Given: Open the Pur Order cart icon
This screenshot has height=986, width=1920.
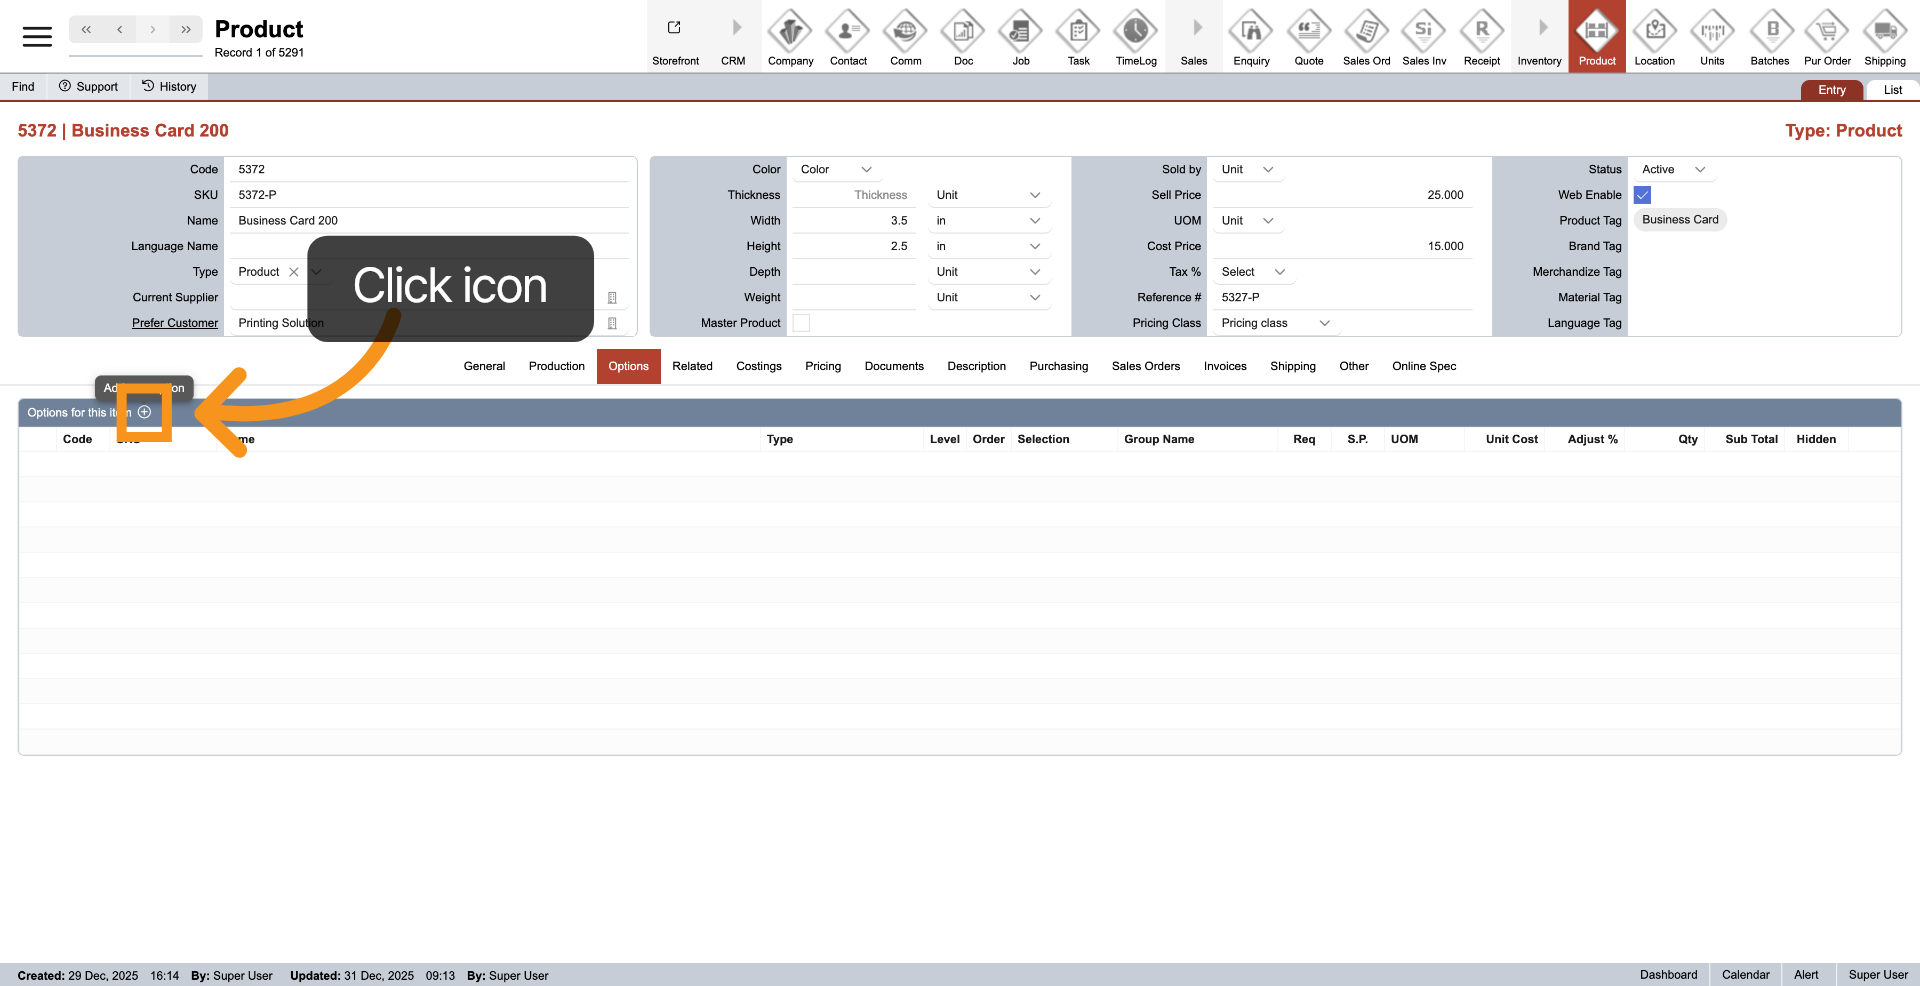Looking at the screenshot, I should point(1826,32).
